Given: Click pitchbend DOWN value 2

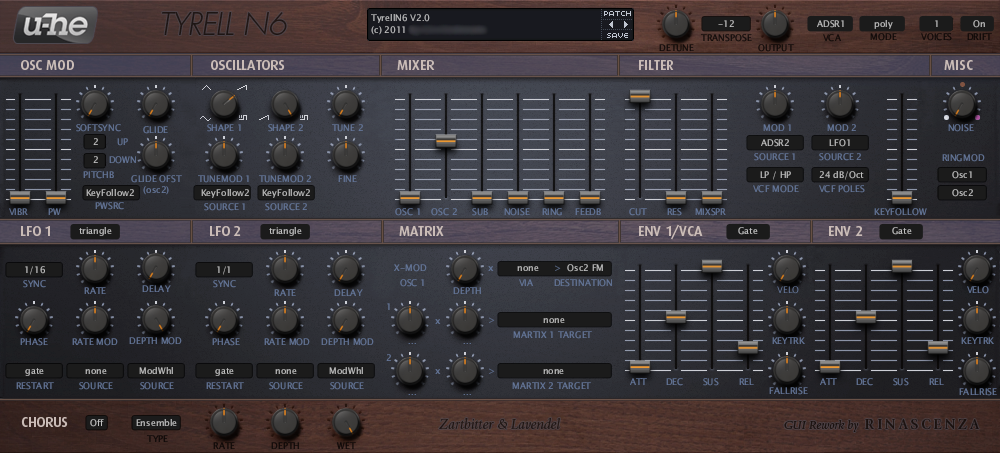Looking at the screenshot, I should [x=94, y=160].
